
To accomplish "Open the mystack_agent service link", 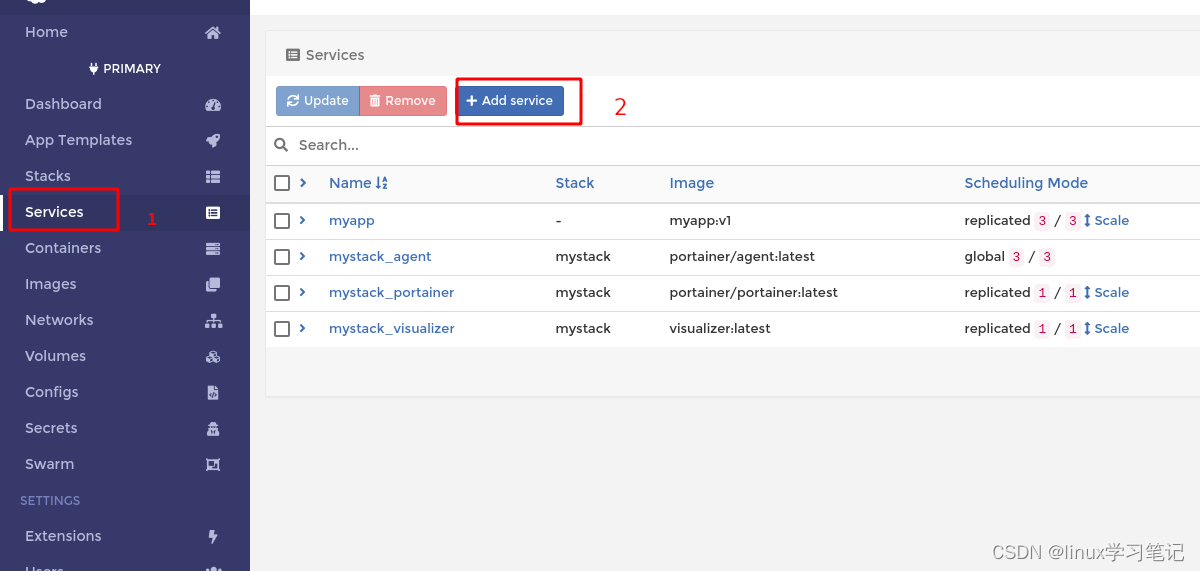I will click(380, 256).
